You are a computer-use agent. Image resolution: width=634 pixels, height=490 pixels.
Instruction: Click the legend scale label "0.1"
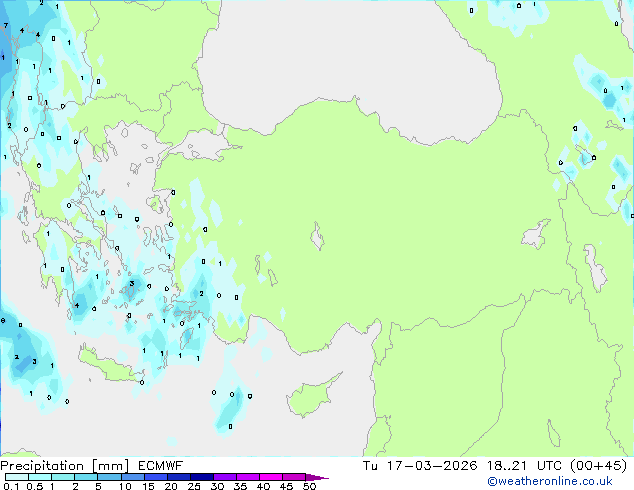click(x=11, y=486)
